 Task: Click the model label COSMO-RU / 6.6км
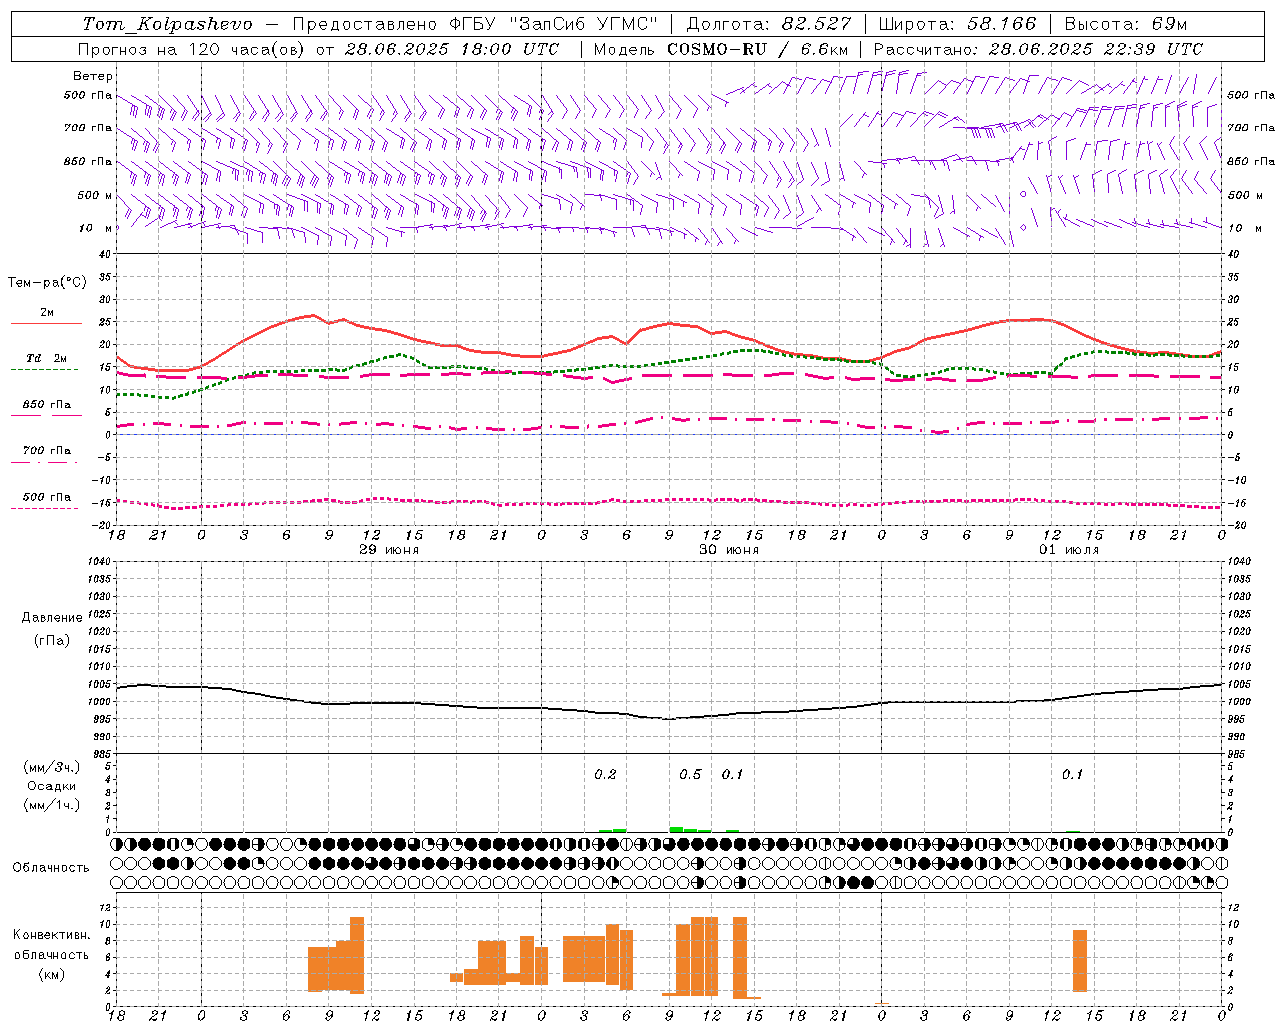coord(758,49)
